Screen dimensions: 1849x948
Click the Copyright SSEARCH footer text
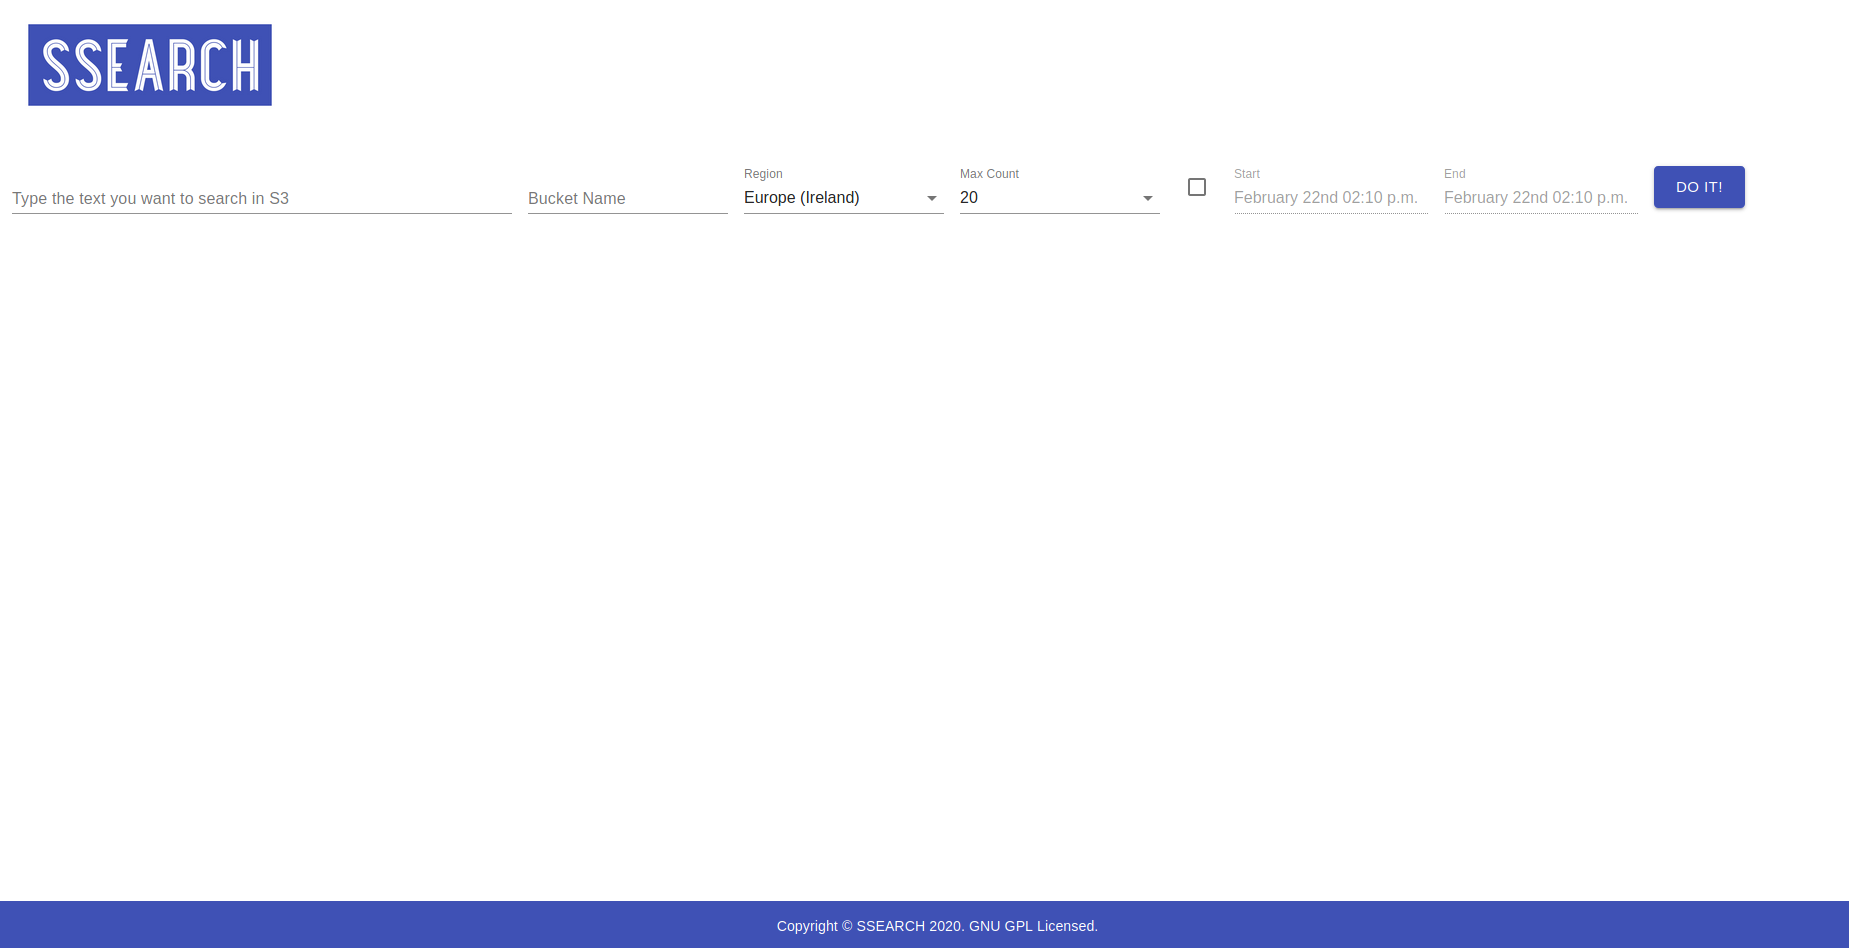[937, 925]
